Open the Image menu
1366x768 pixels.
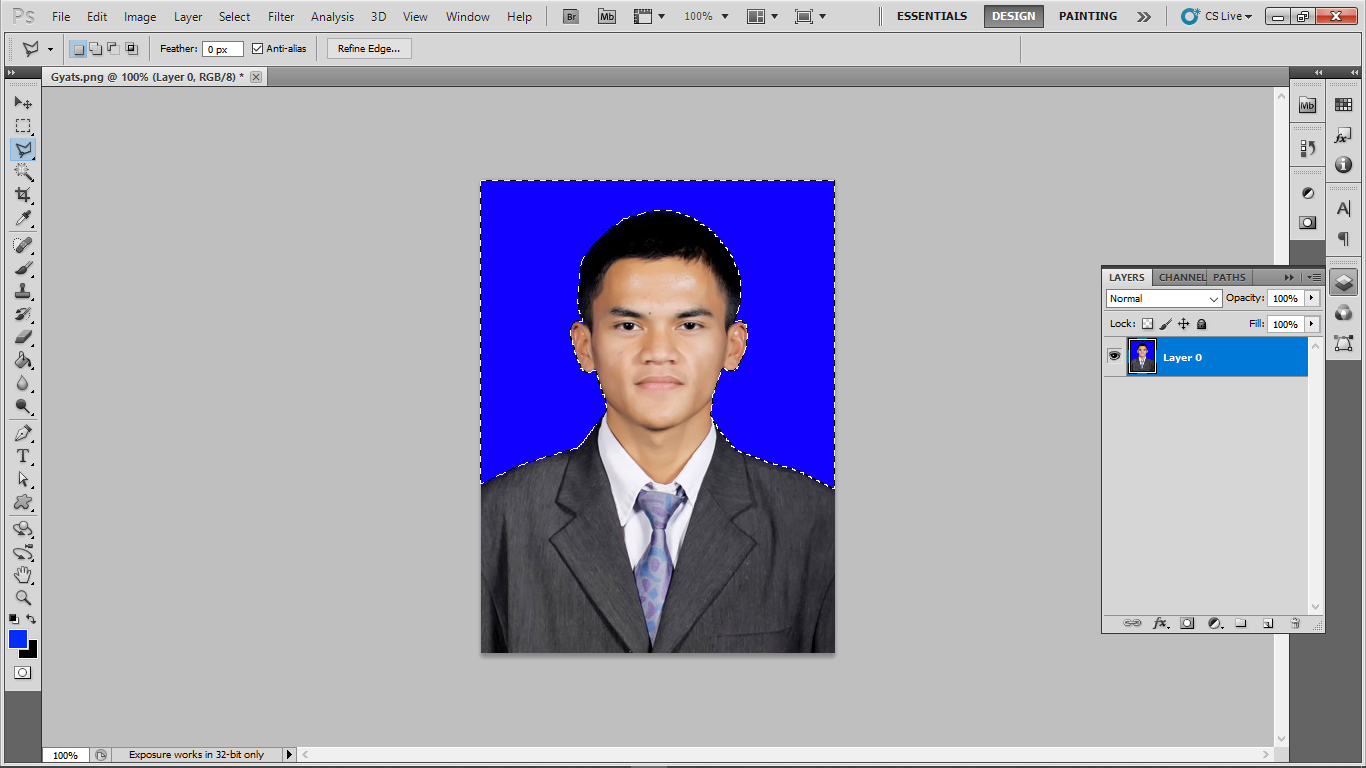pos(140,16)
